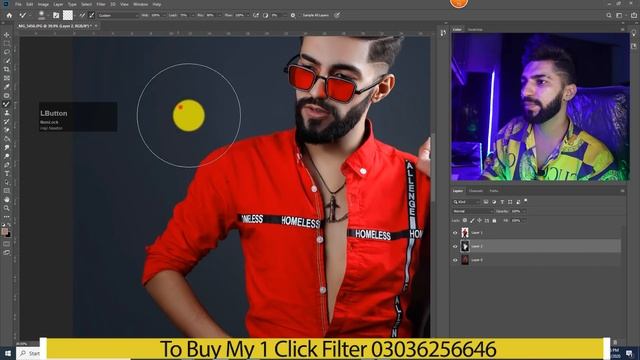Open the Windows Start button
640x360 pixels.
(8, 353)
